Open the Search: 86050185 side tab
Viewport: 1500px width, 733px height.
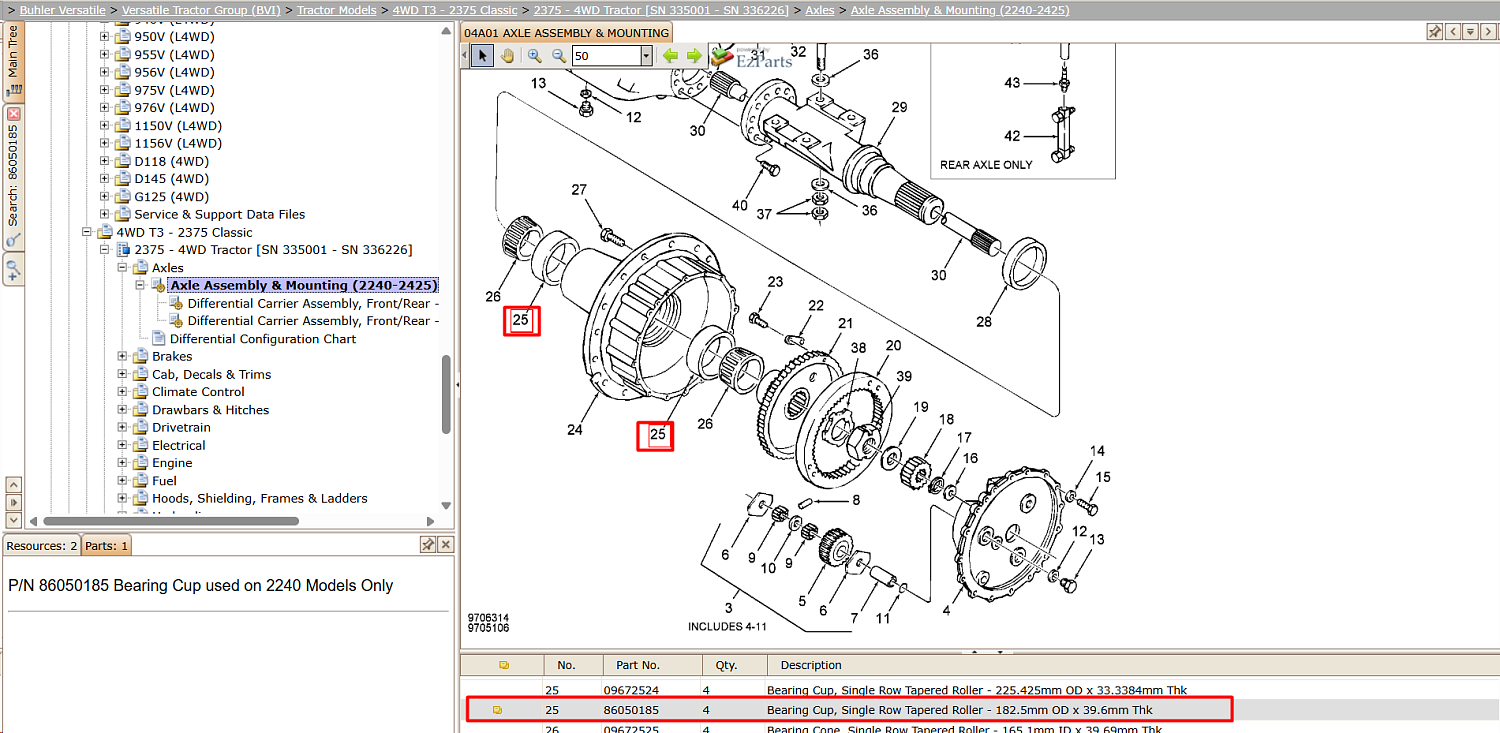pyautogui.click(x=13, y=177)
